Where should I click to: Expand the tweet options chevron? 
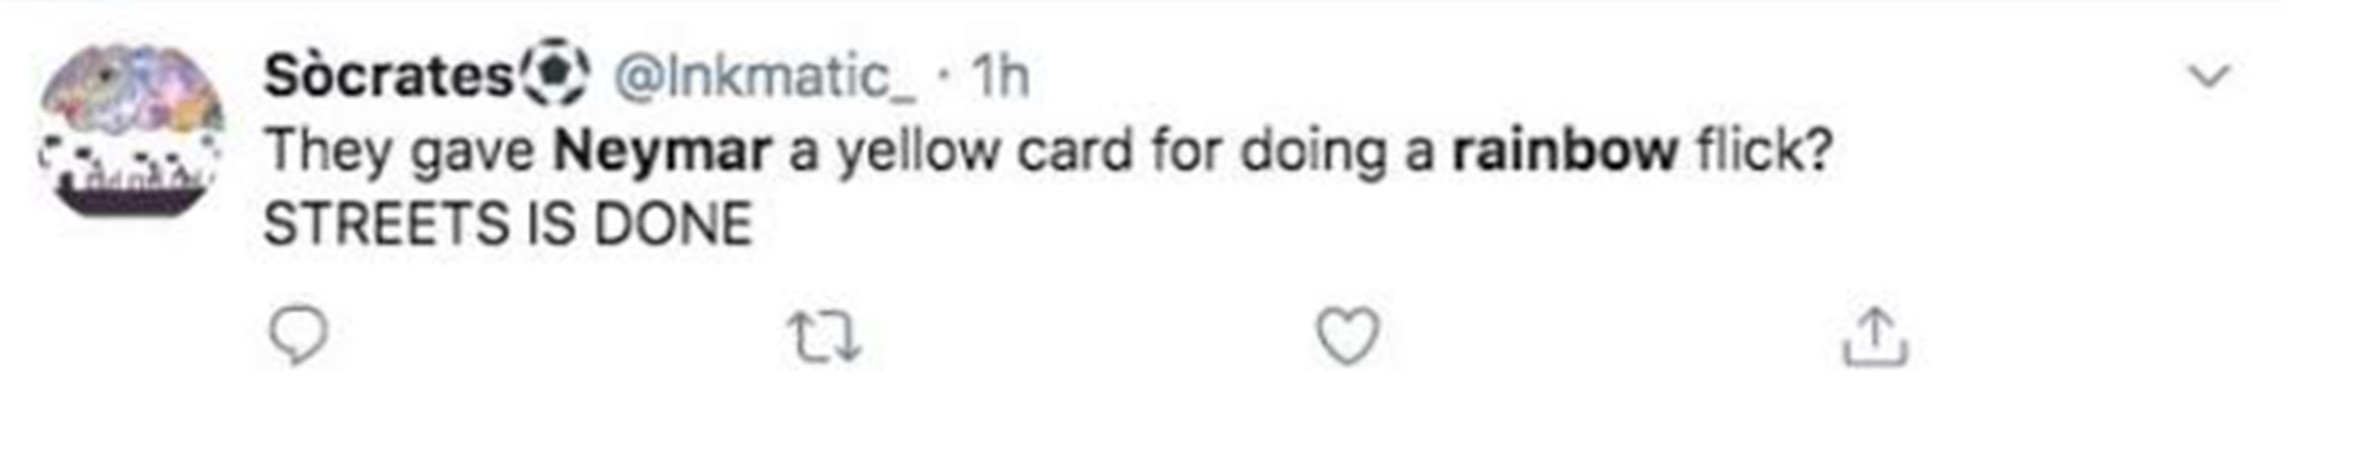click(x=2209, y=75)
